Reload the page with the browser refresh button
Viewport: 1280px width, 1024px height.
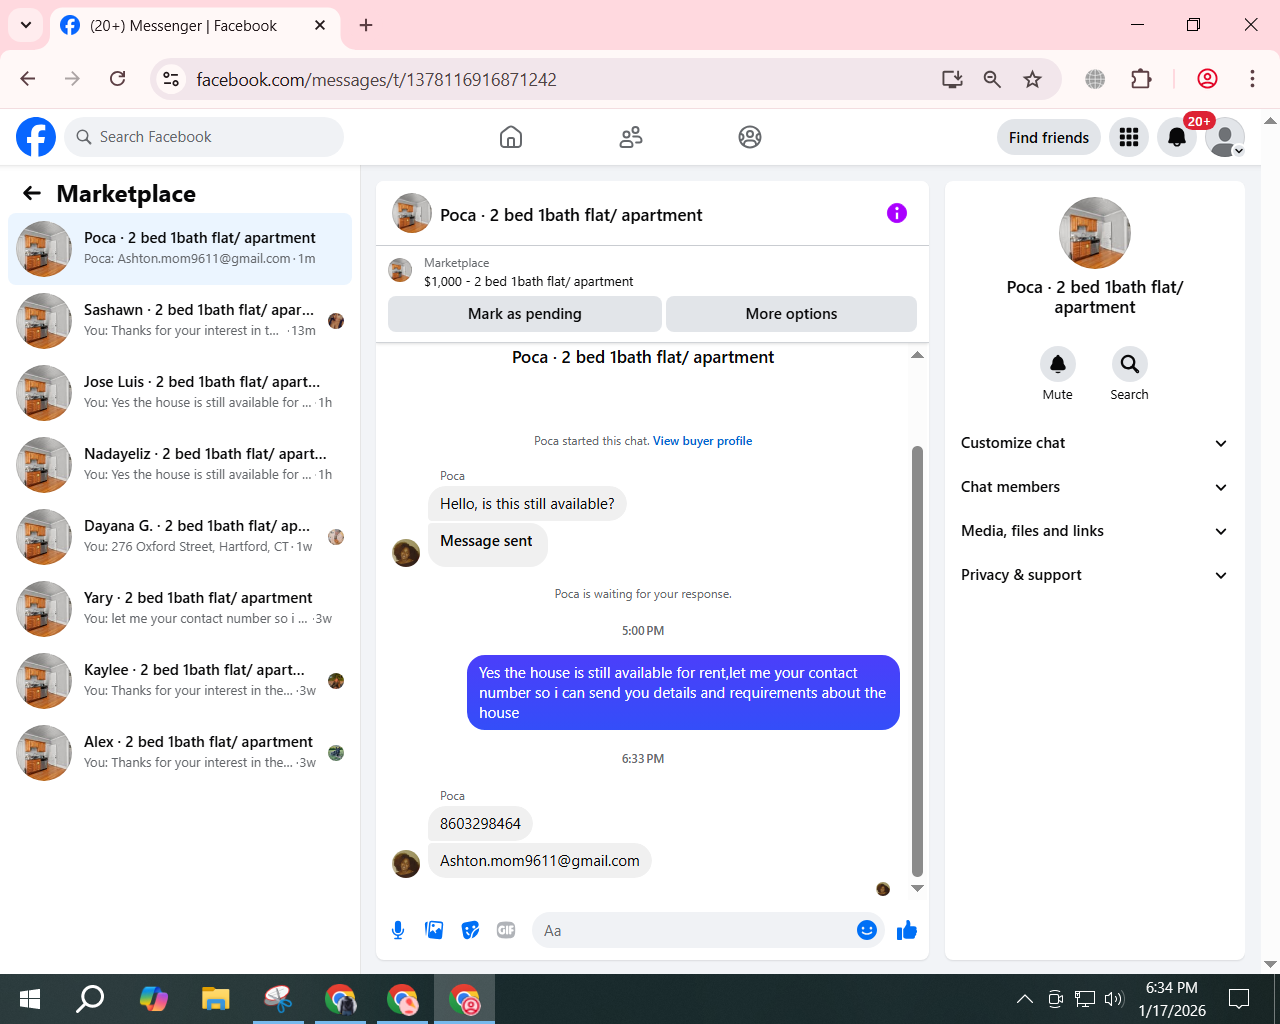117,79
